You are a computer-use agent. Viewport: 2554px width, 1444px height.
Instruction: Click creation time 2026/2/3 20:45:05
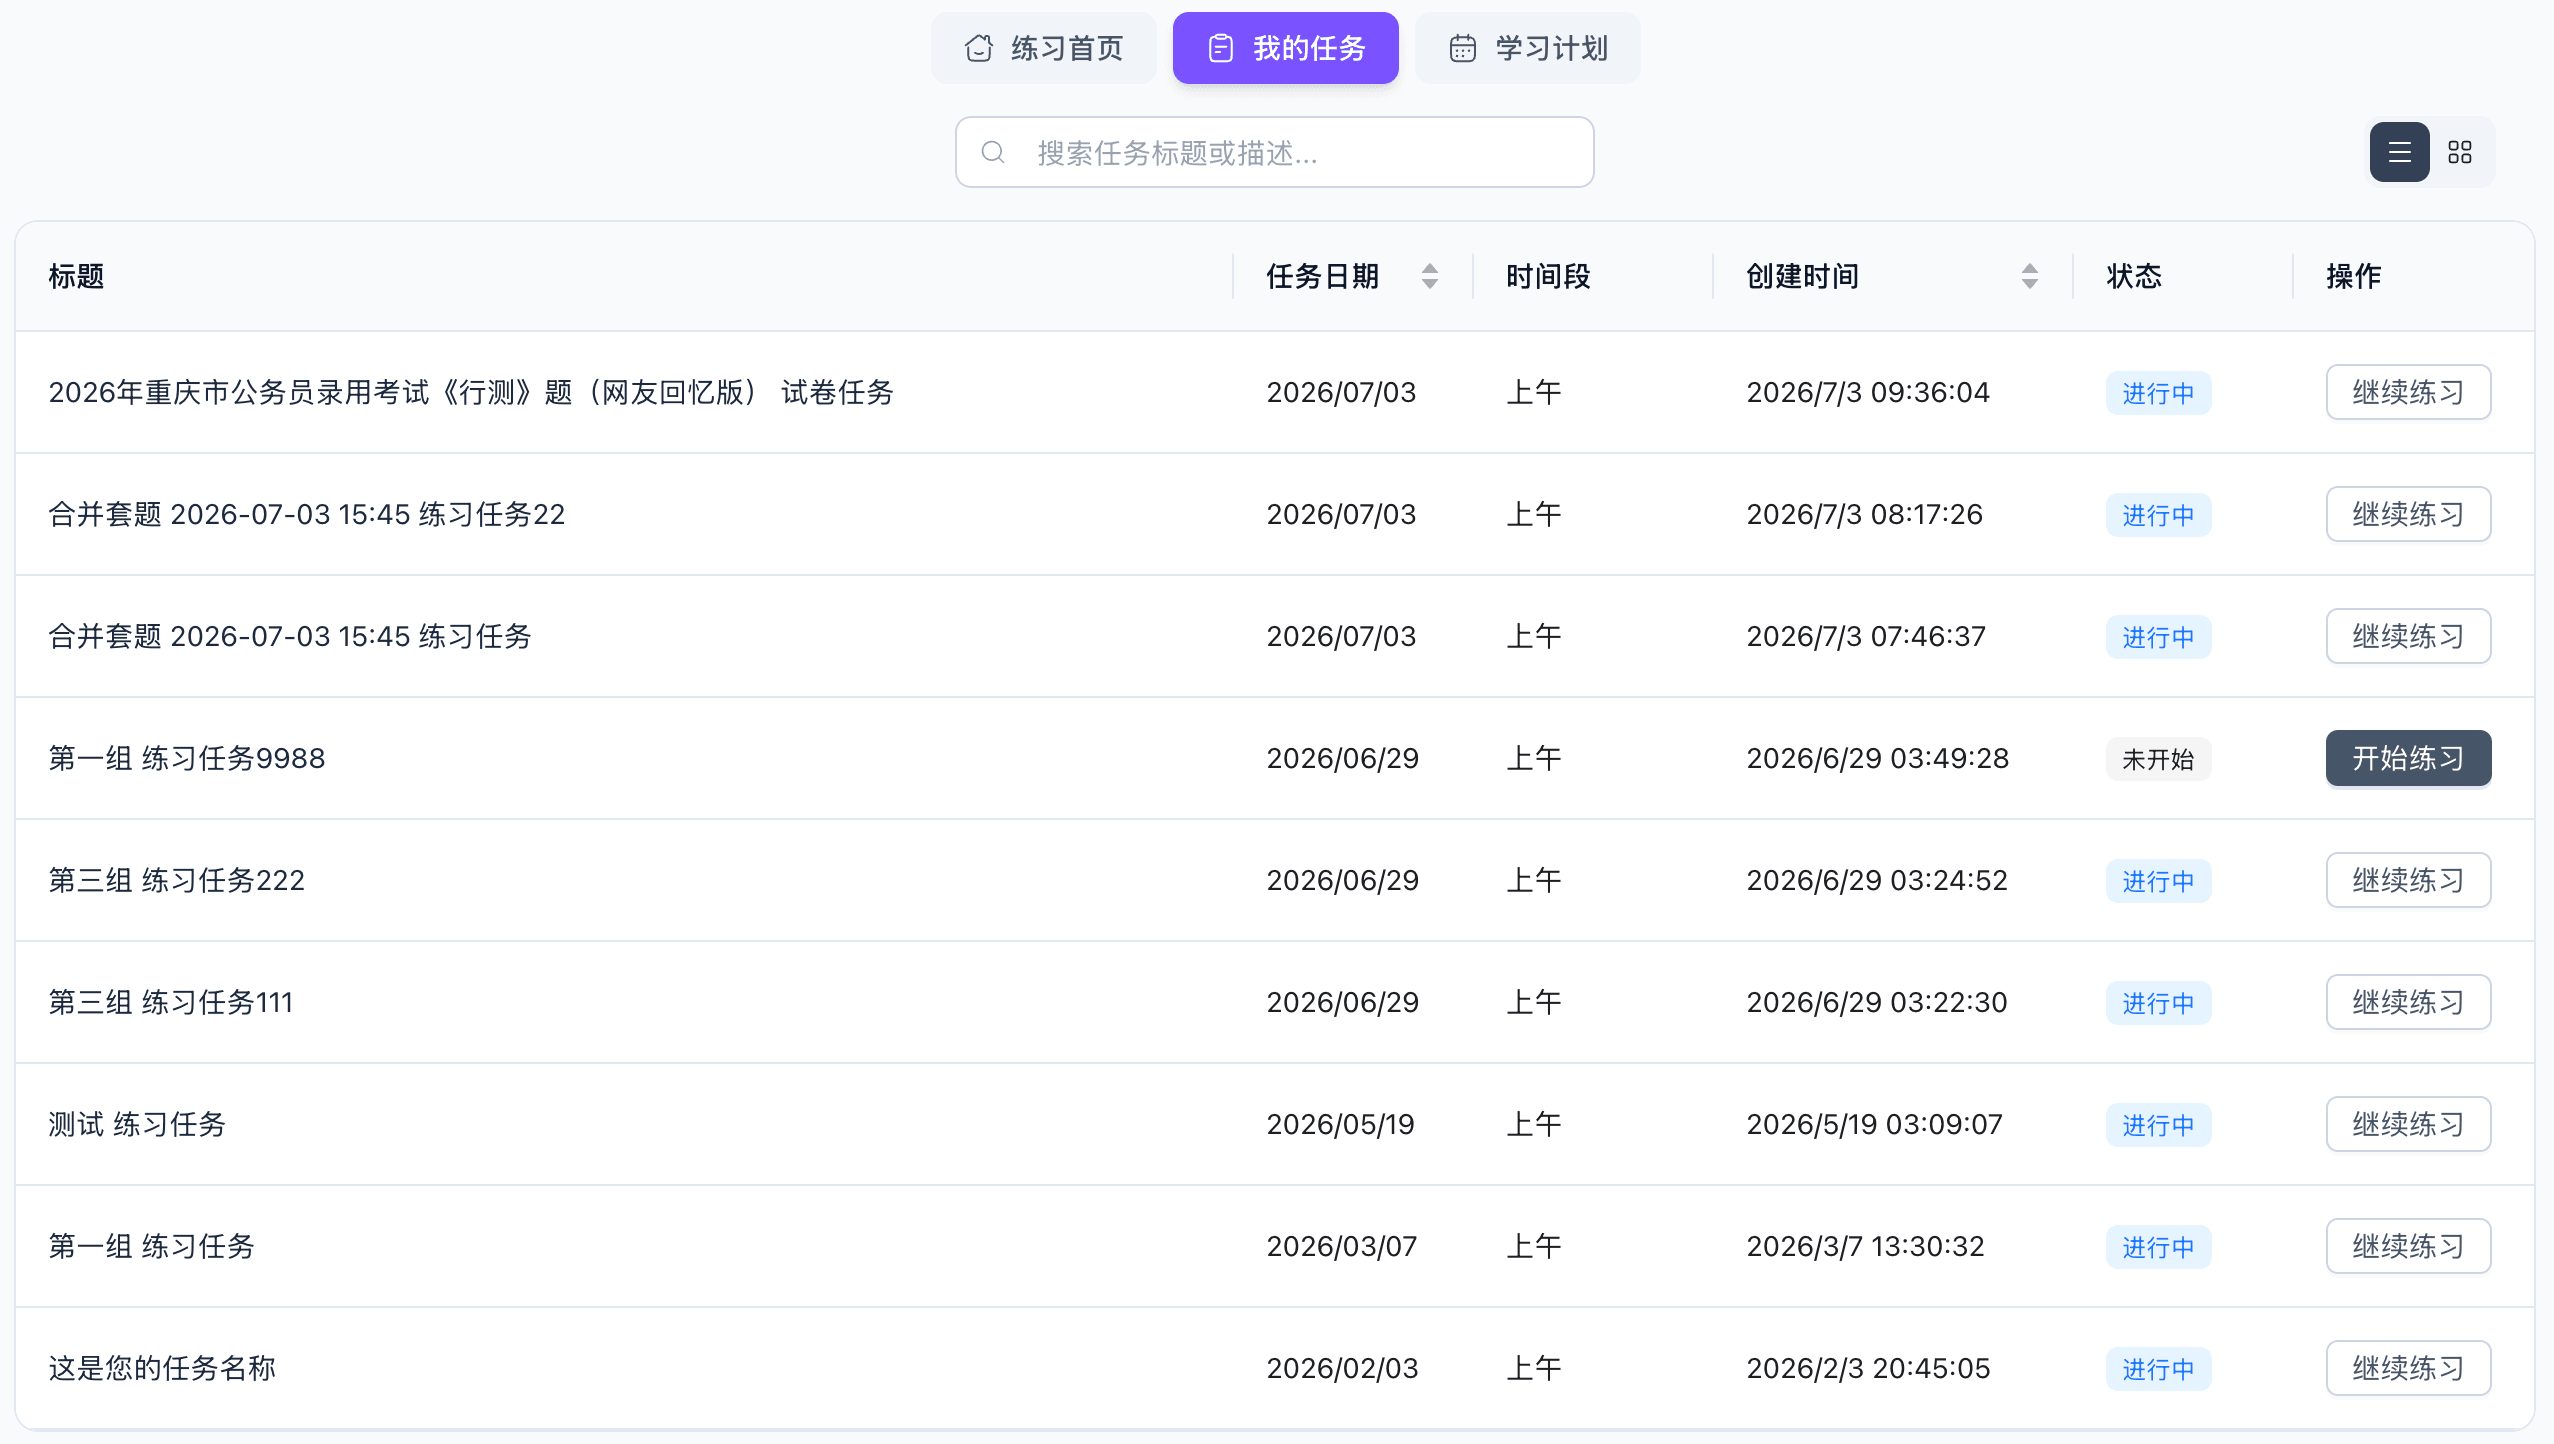click(1868, 1368)
